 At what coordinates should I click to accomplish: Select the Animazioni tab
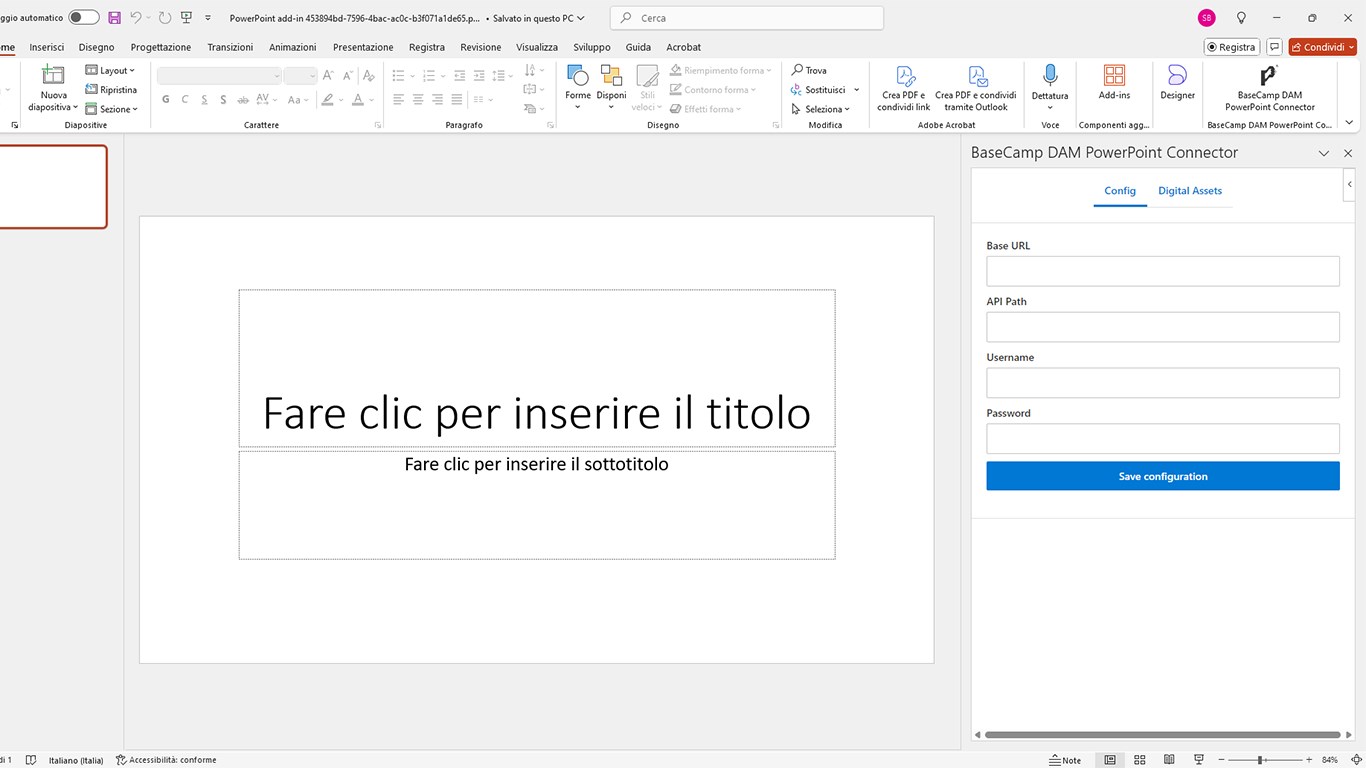click(x=293, y=47)
